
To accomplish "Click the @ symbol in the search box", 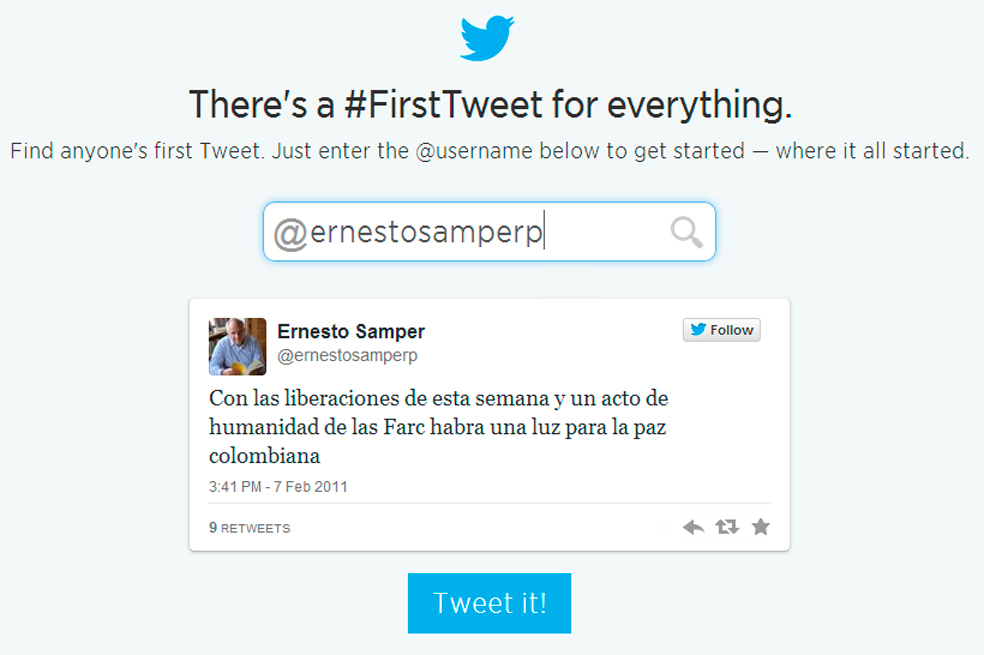I will pos(290,233).
